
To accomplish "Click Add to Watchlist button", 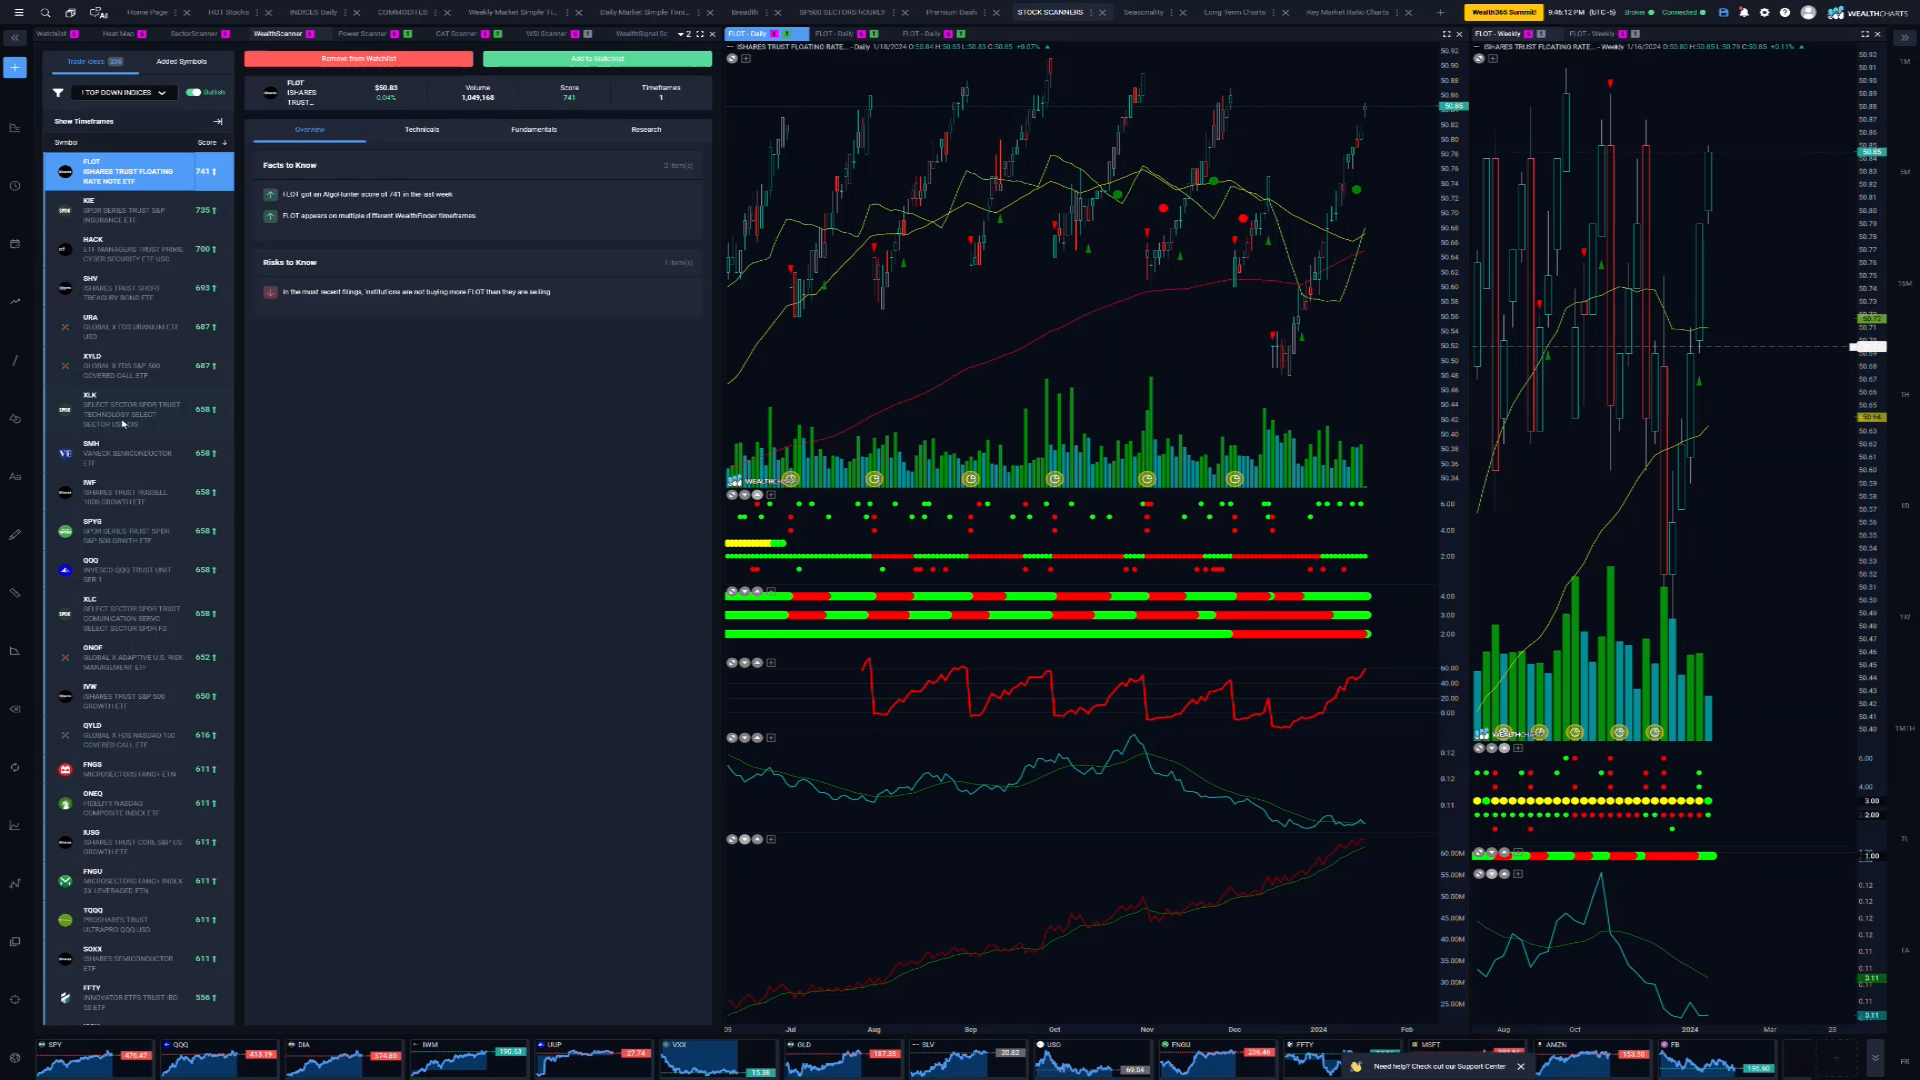I will [597, 59].
